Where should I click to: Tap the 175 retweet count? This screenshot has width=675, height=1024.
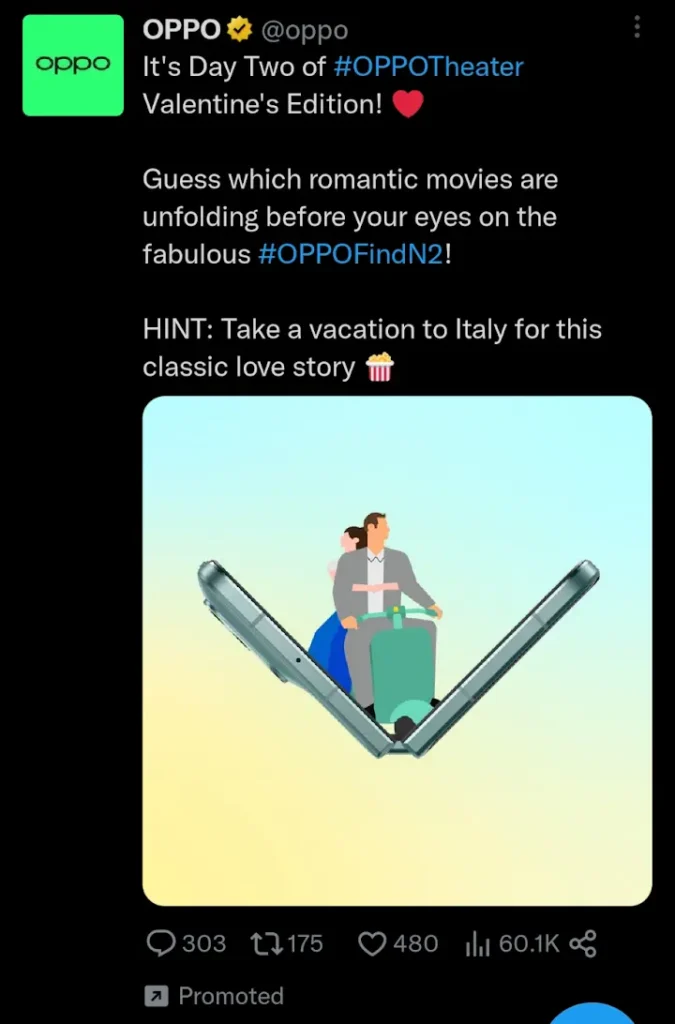[305, 944]
